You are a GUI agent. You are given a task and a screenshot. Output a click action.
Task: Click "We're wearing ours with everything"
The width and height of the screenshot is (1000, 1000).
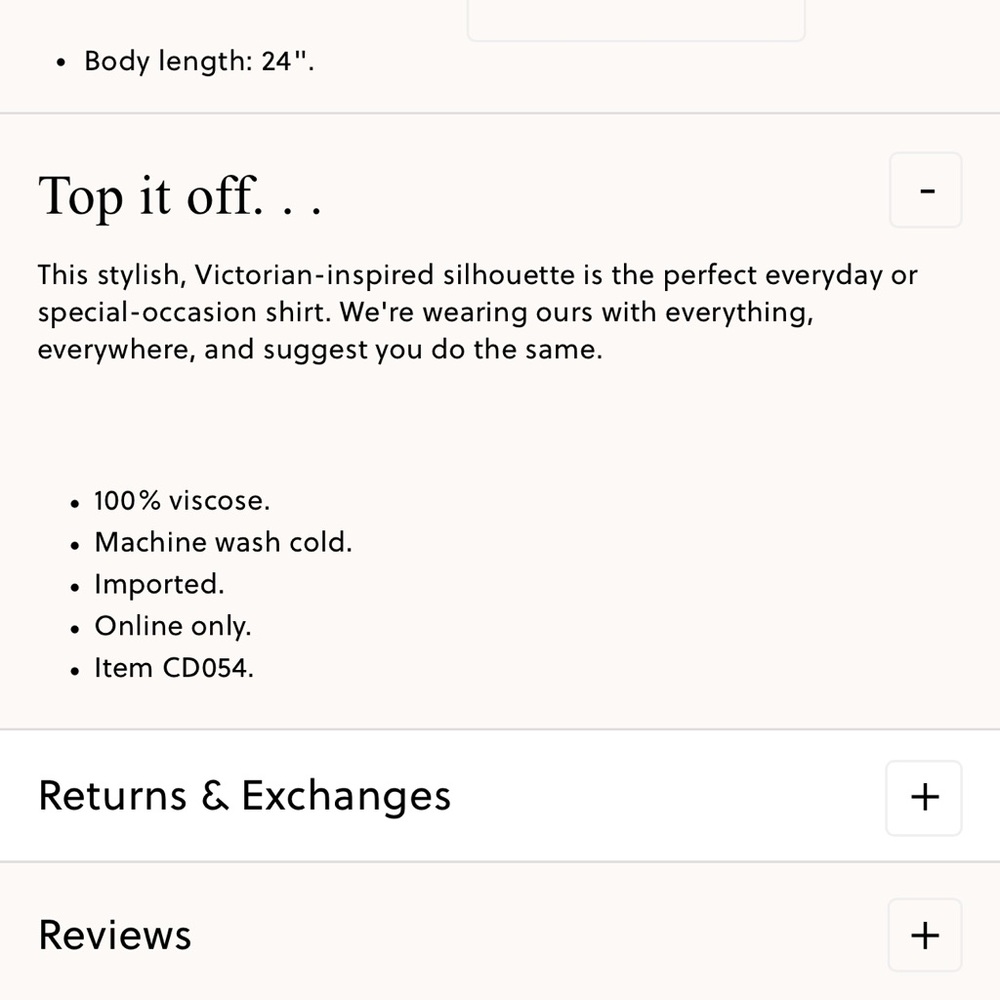(577, 312)
